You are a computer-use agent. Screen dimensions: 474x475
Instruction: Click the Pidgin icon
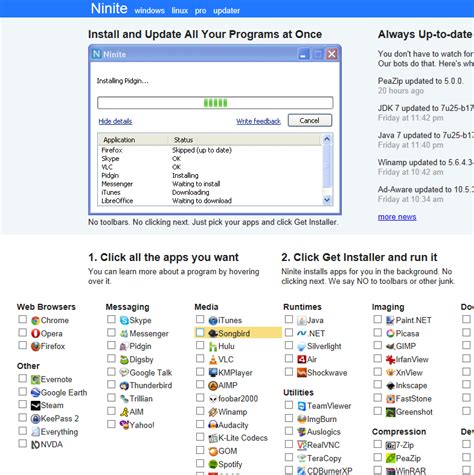pyautogui.click(x=124, y=346)
